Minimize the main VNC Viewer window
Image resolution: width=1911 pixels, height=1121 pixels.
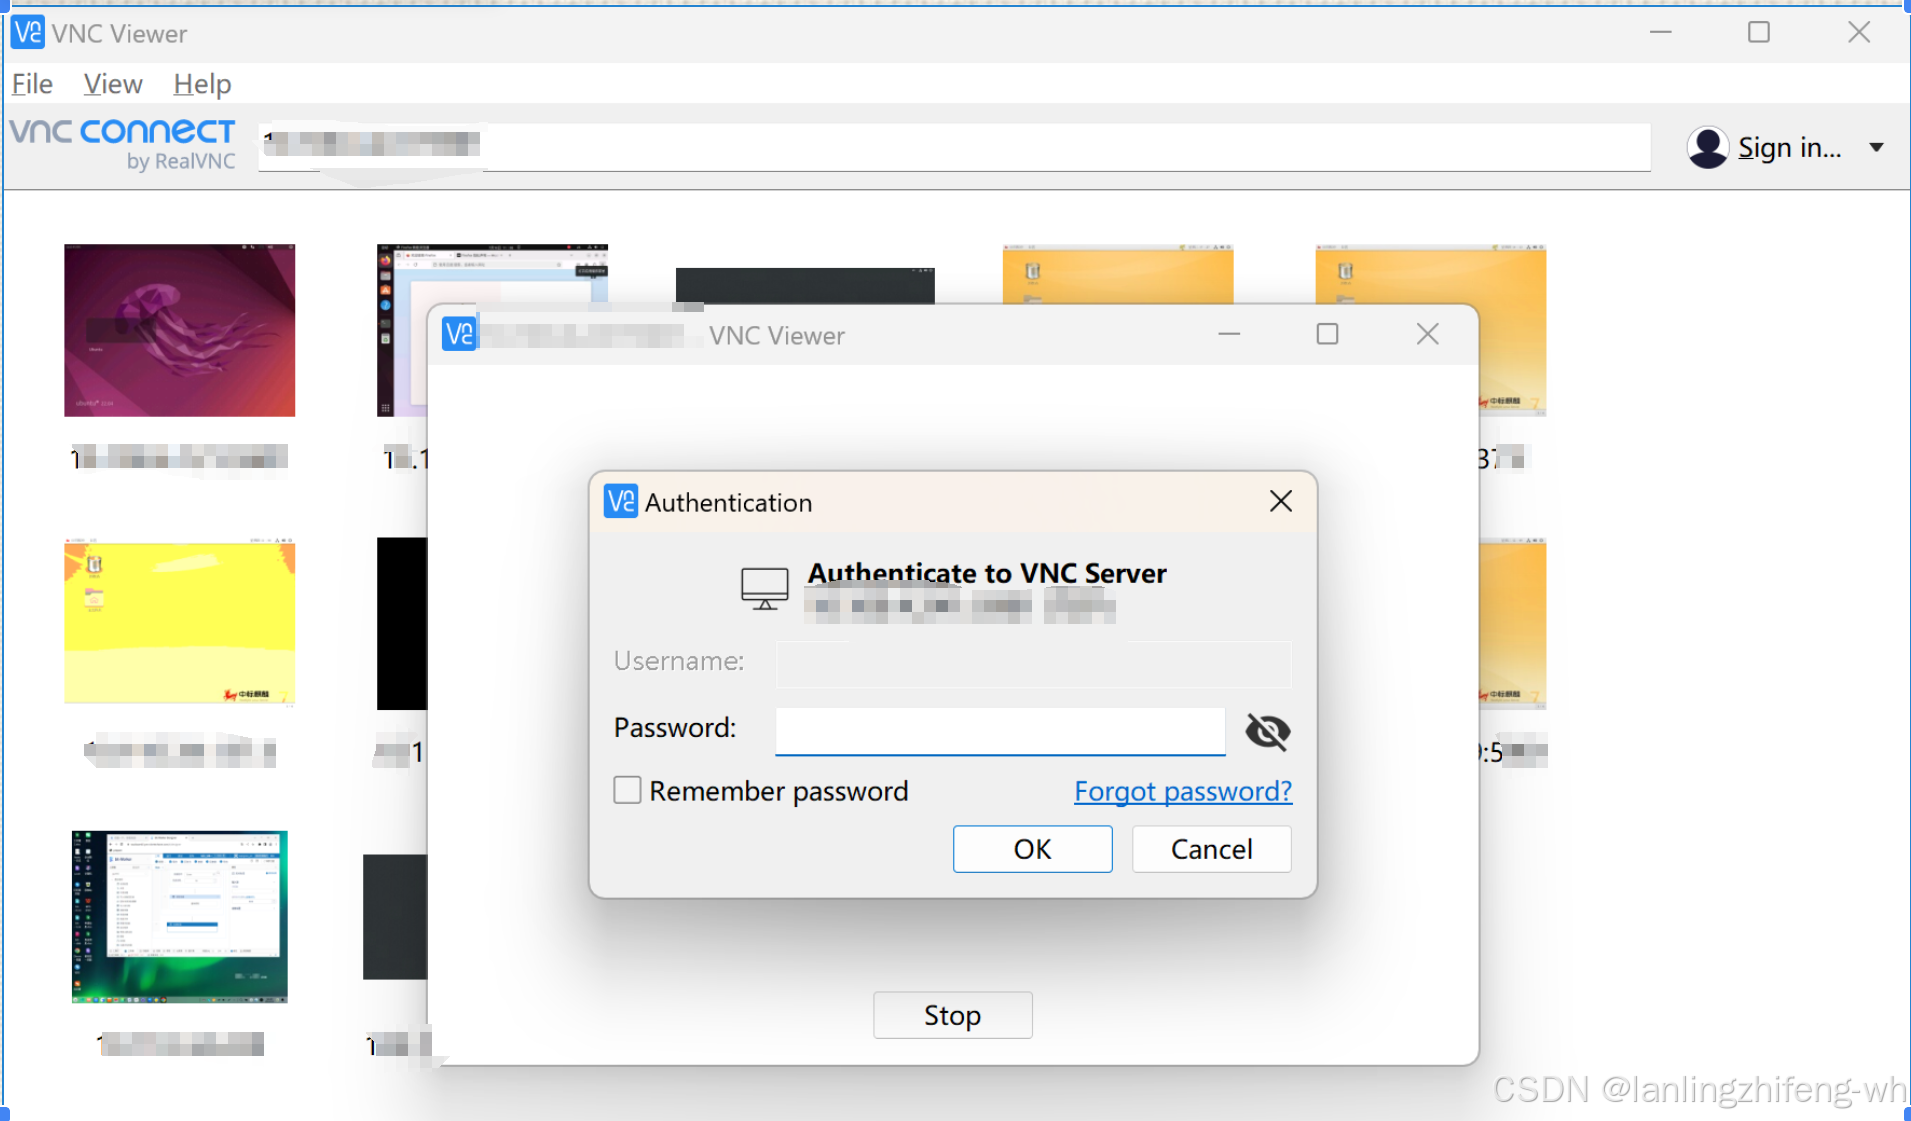(1660, 33)
